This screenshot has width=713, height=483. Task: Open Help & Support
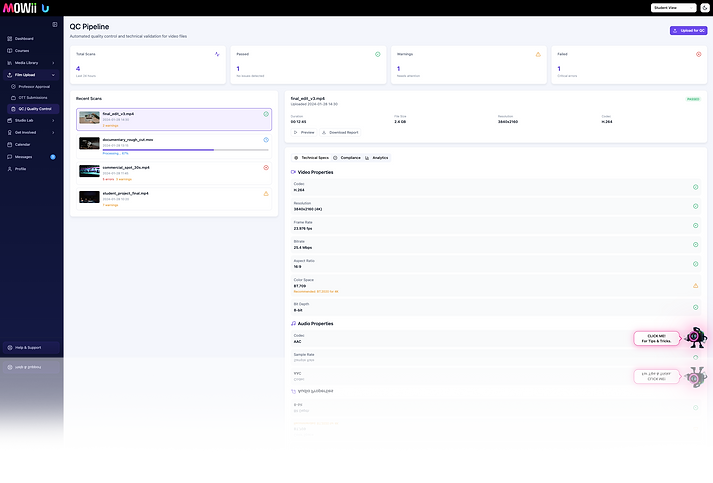(x=31, y=347)
